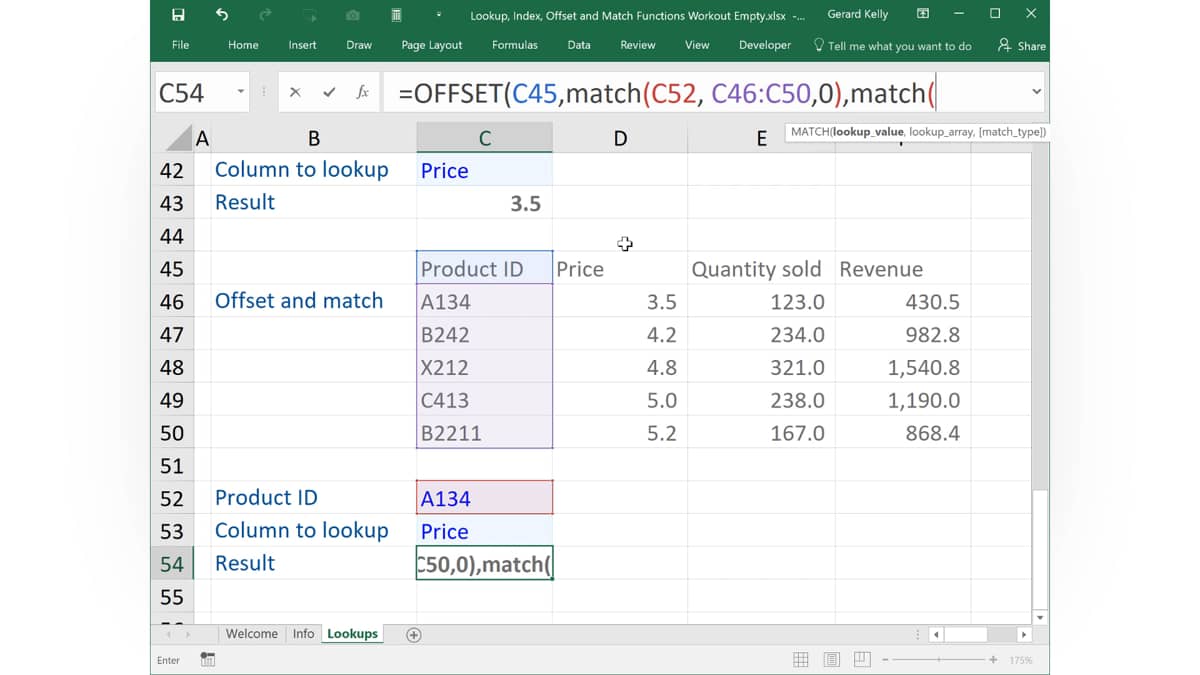Image resolution: width=1200 pixels, height=675 pixels.
Task: Click the vertical scrollbar thumb
Action: point(1040,550)
